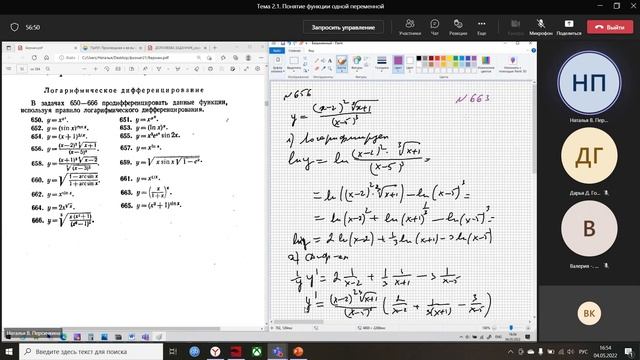Expand the PDF Draw tool options arrow

168,69
